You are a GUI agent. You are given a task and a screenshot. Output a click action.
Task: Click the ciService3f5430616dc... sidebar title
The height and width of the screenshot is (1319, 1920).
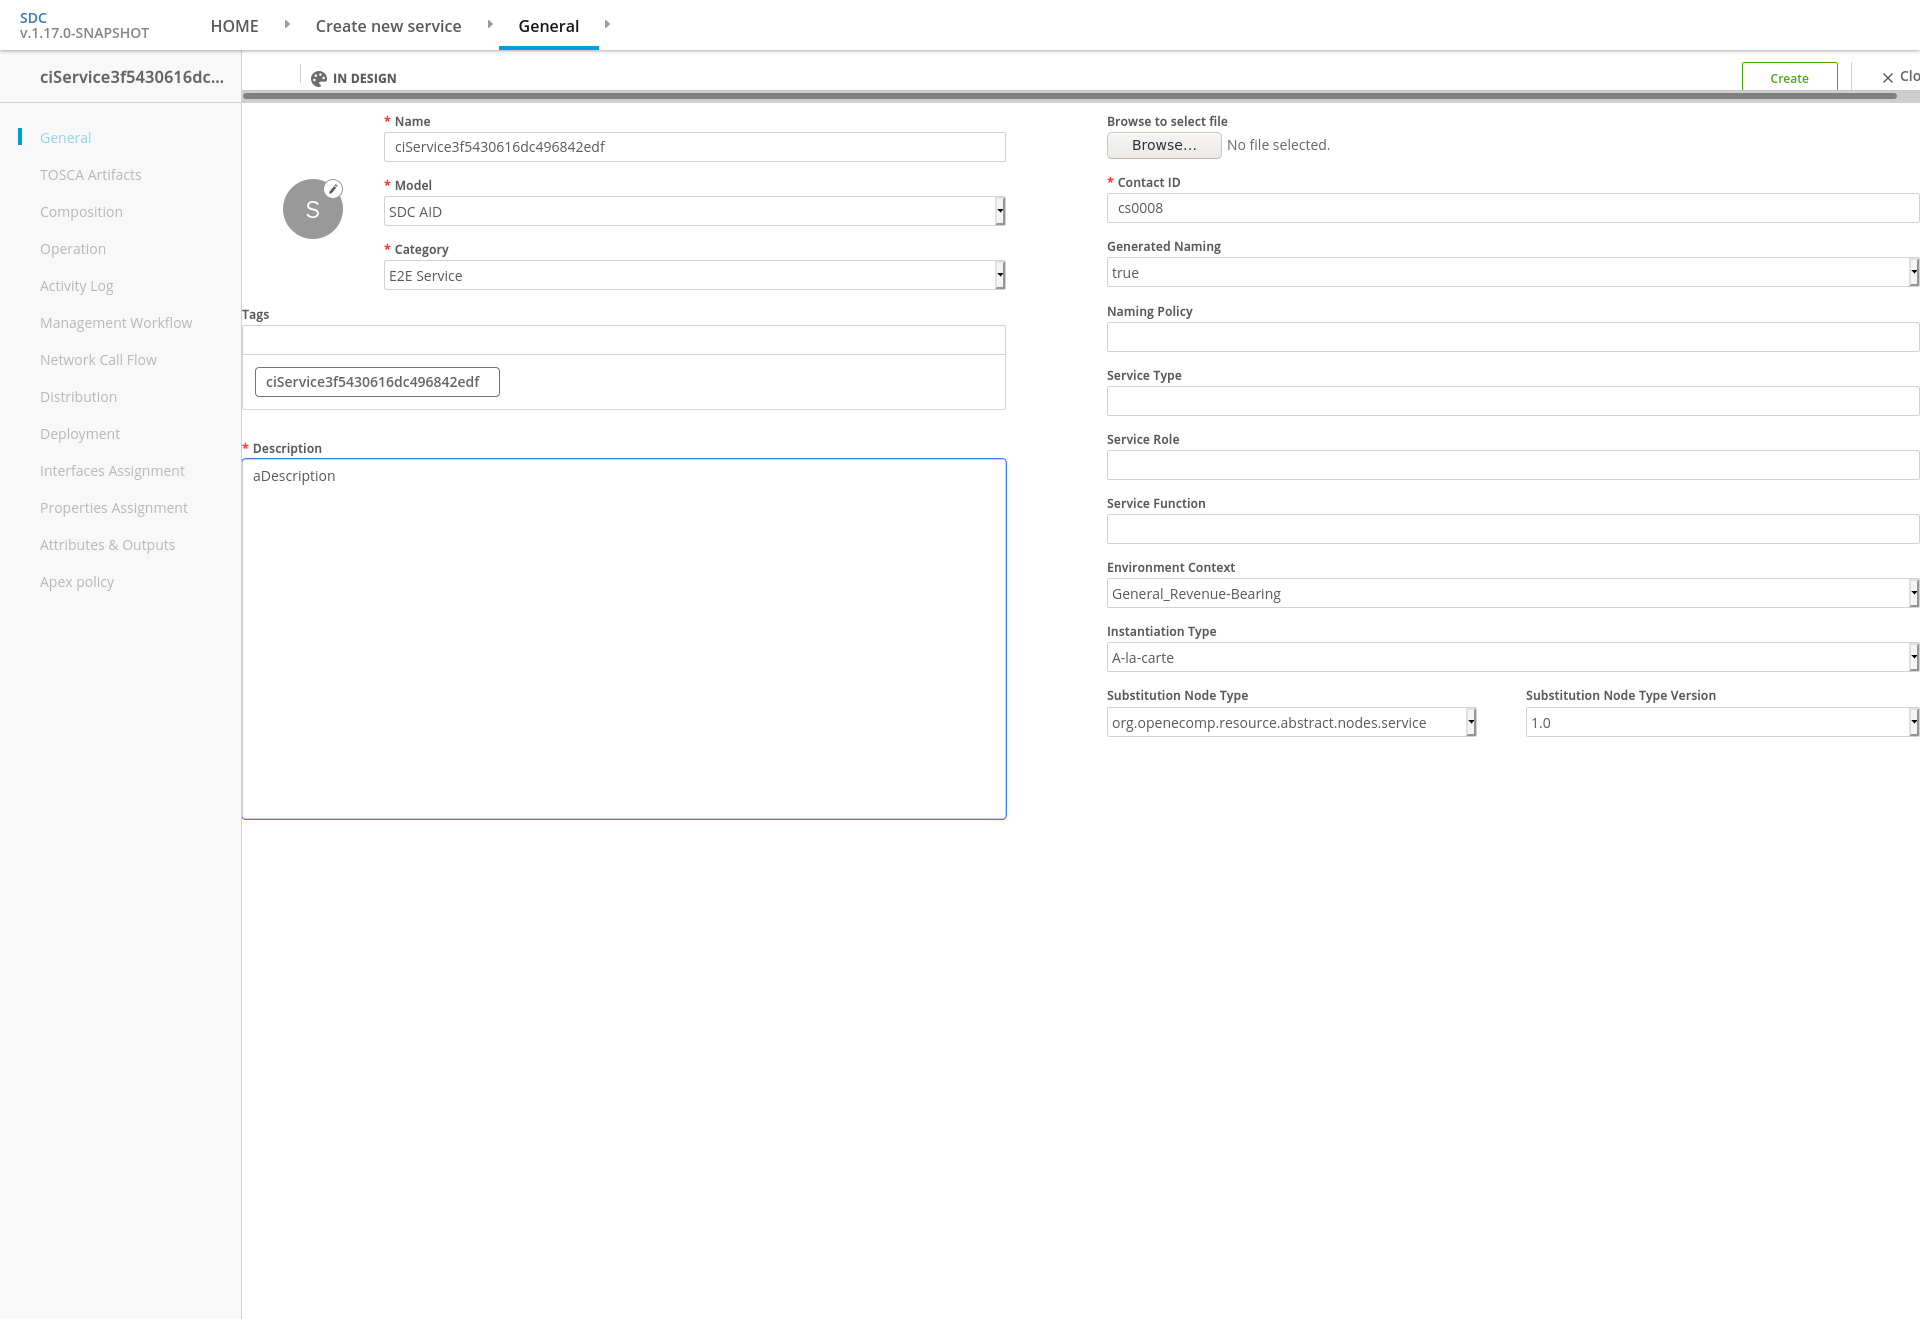[x=132, y=77]
